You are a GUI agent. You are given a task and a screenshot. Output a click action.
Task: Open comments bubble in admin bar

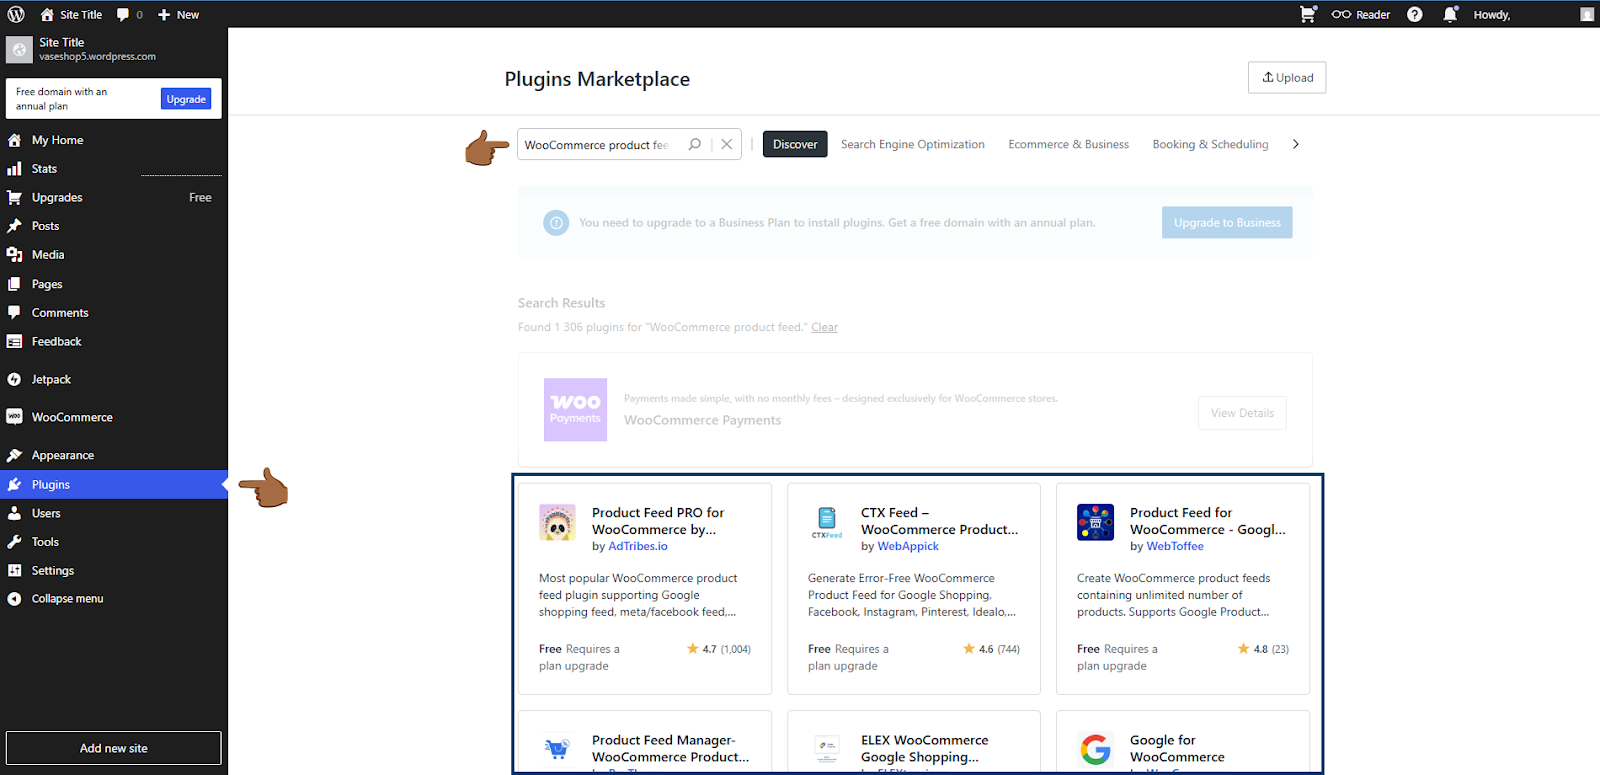click(x=123, y=14)
